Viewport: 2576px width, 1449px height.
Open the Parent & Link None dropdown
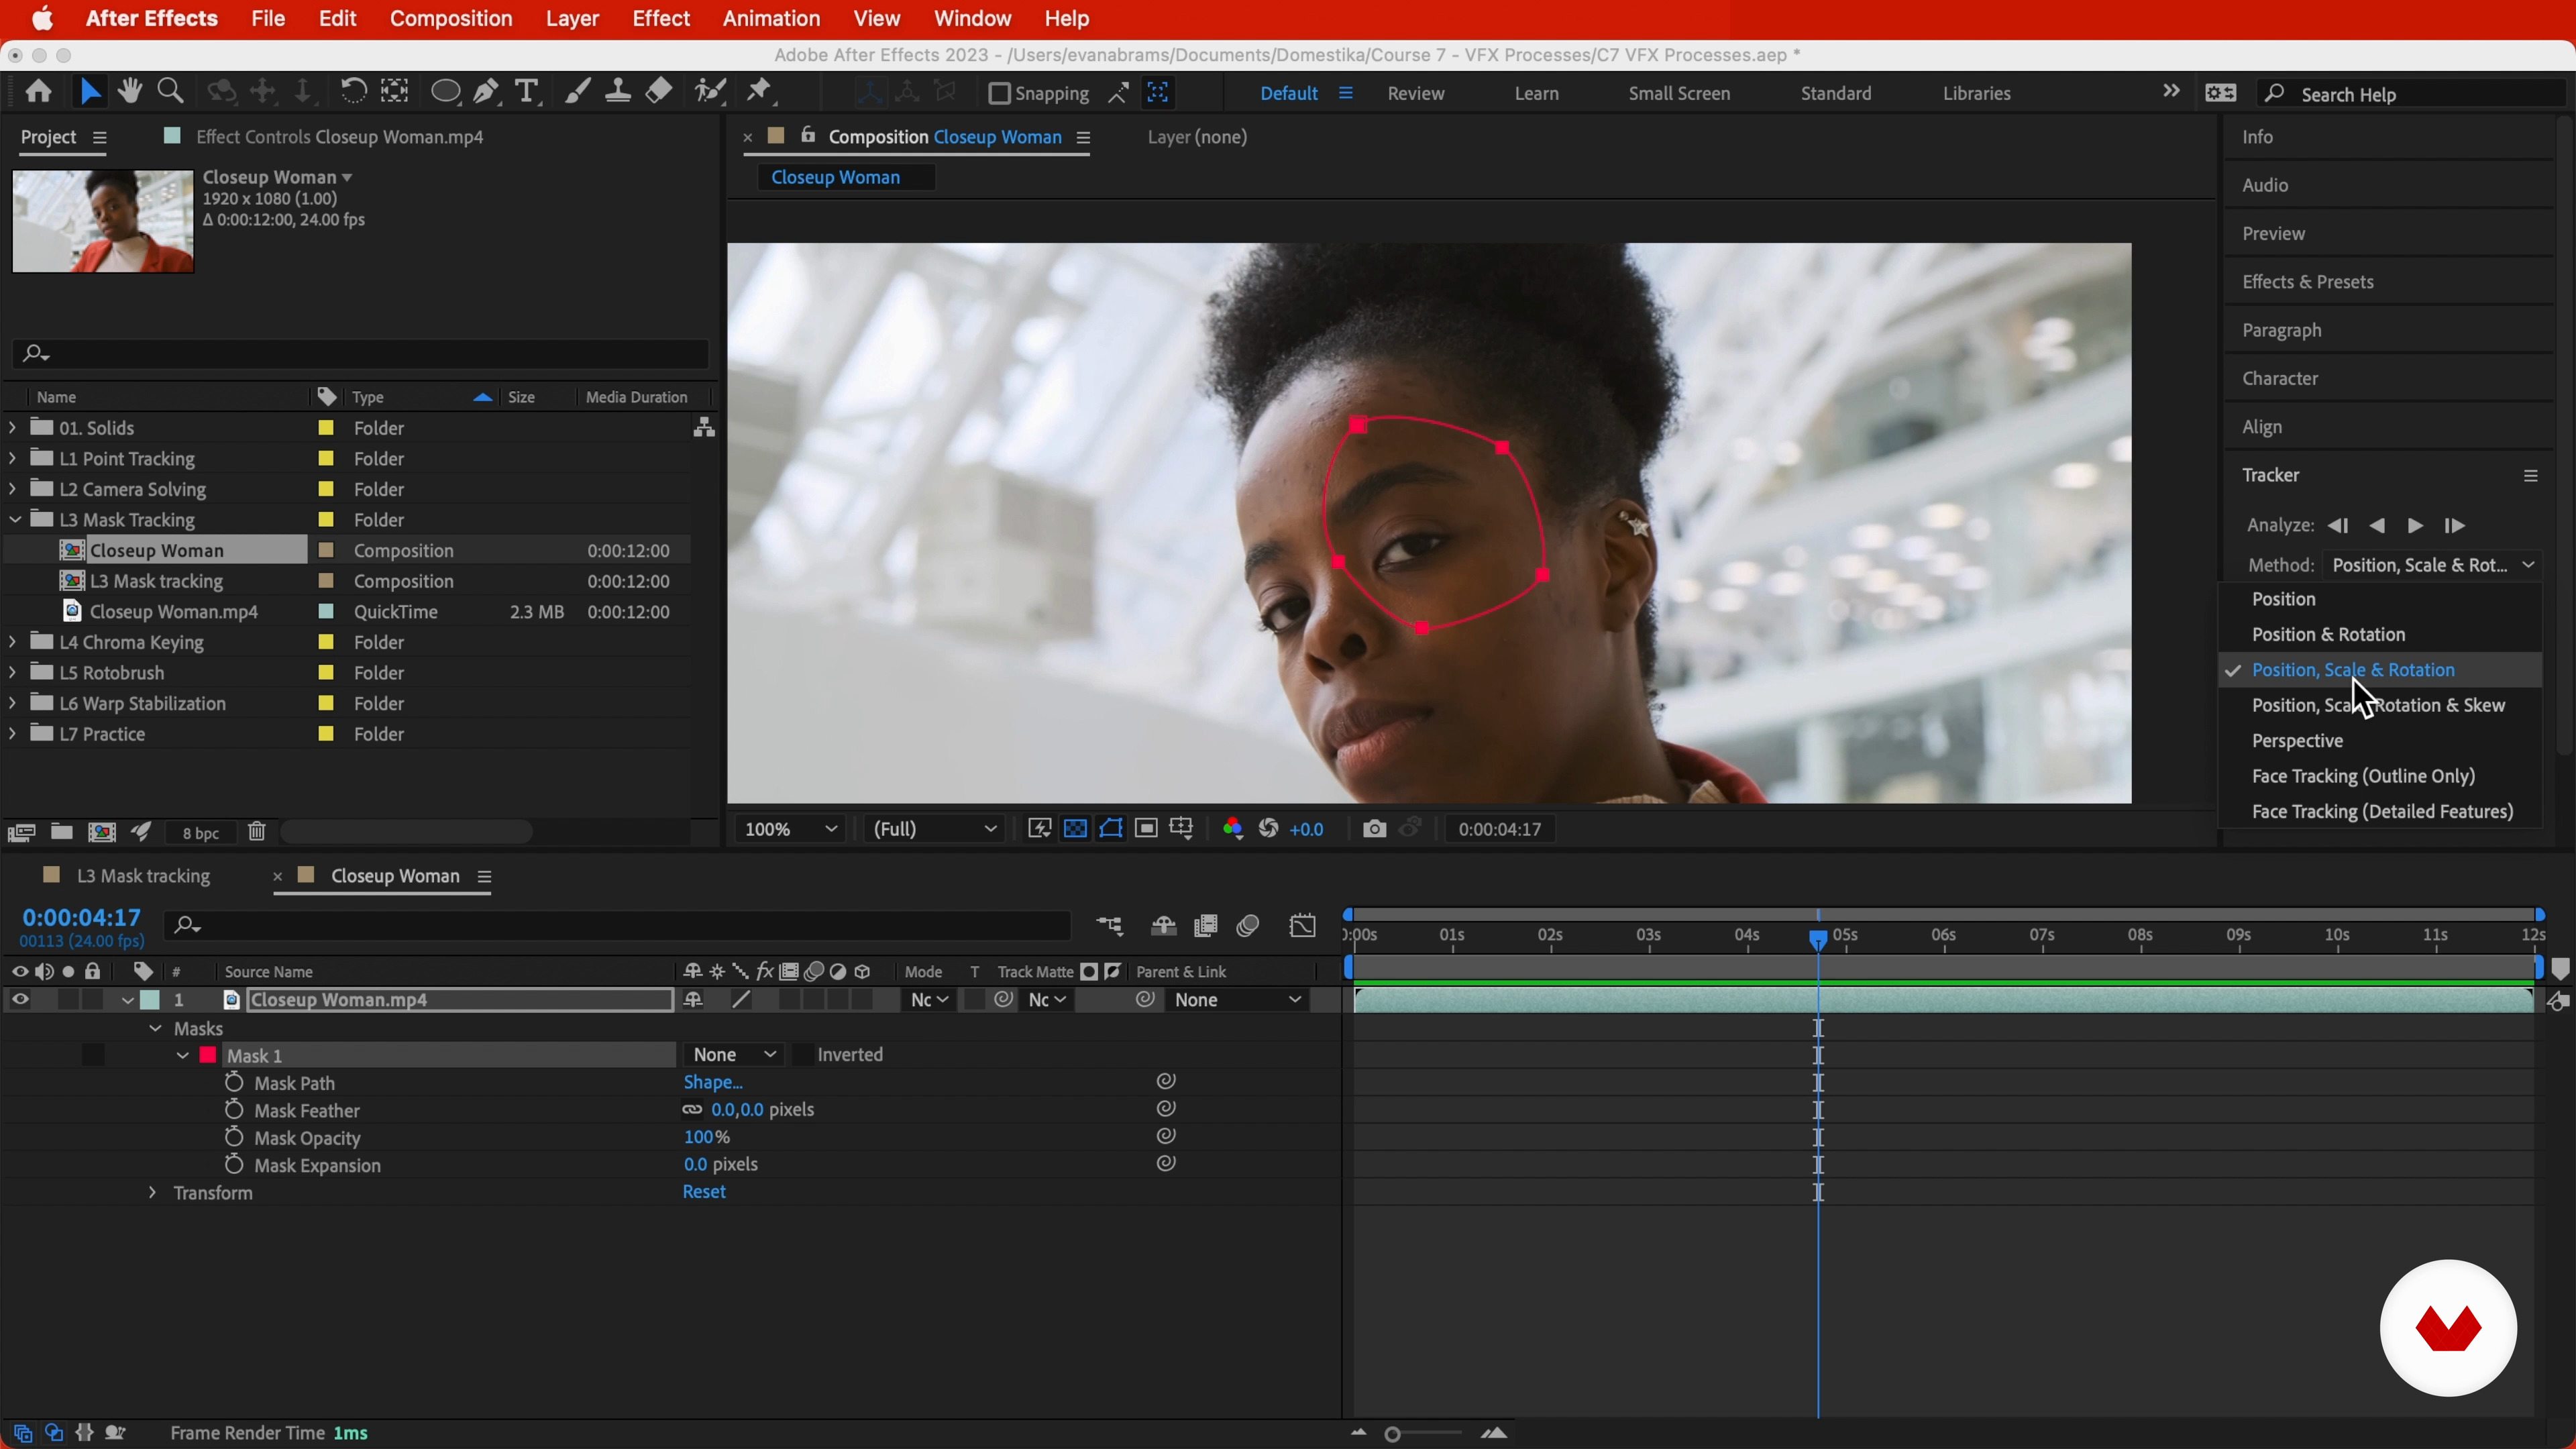tap(1238, 1000)
